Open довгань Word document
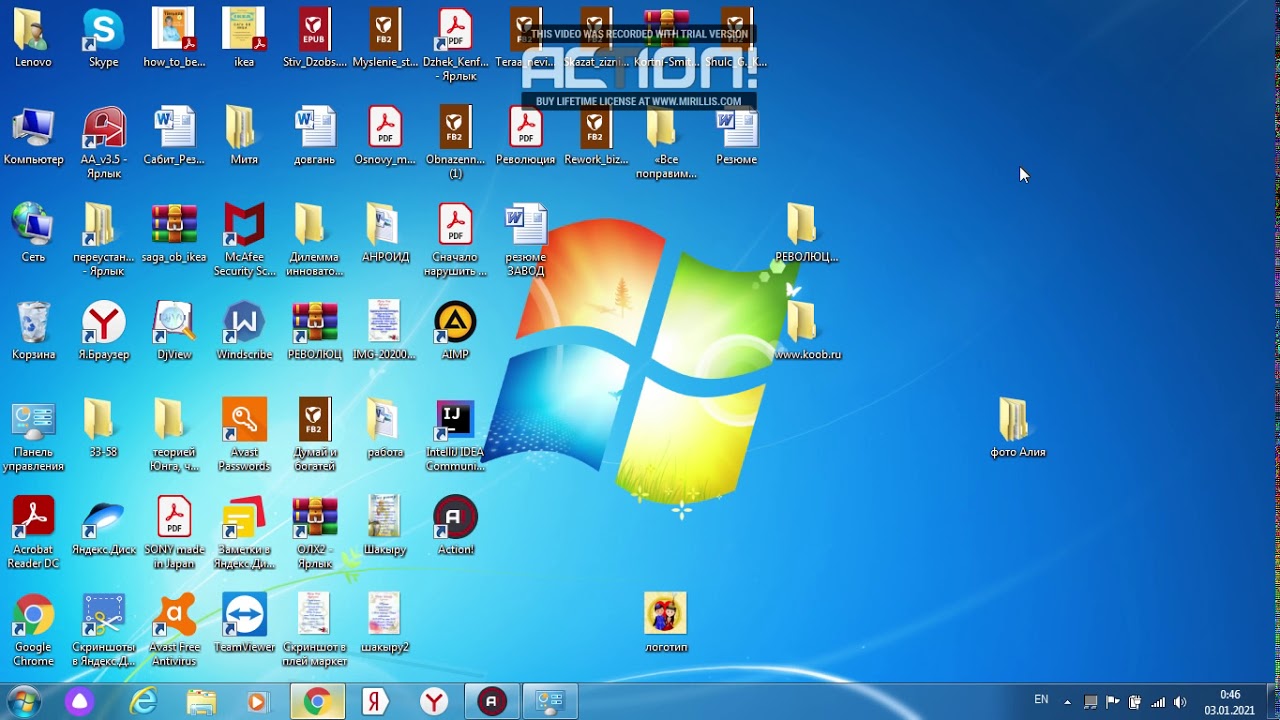Viewport: 1280px width, 720px height. click(x=314, y=135)
